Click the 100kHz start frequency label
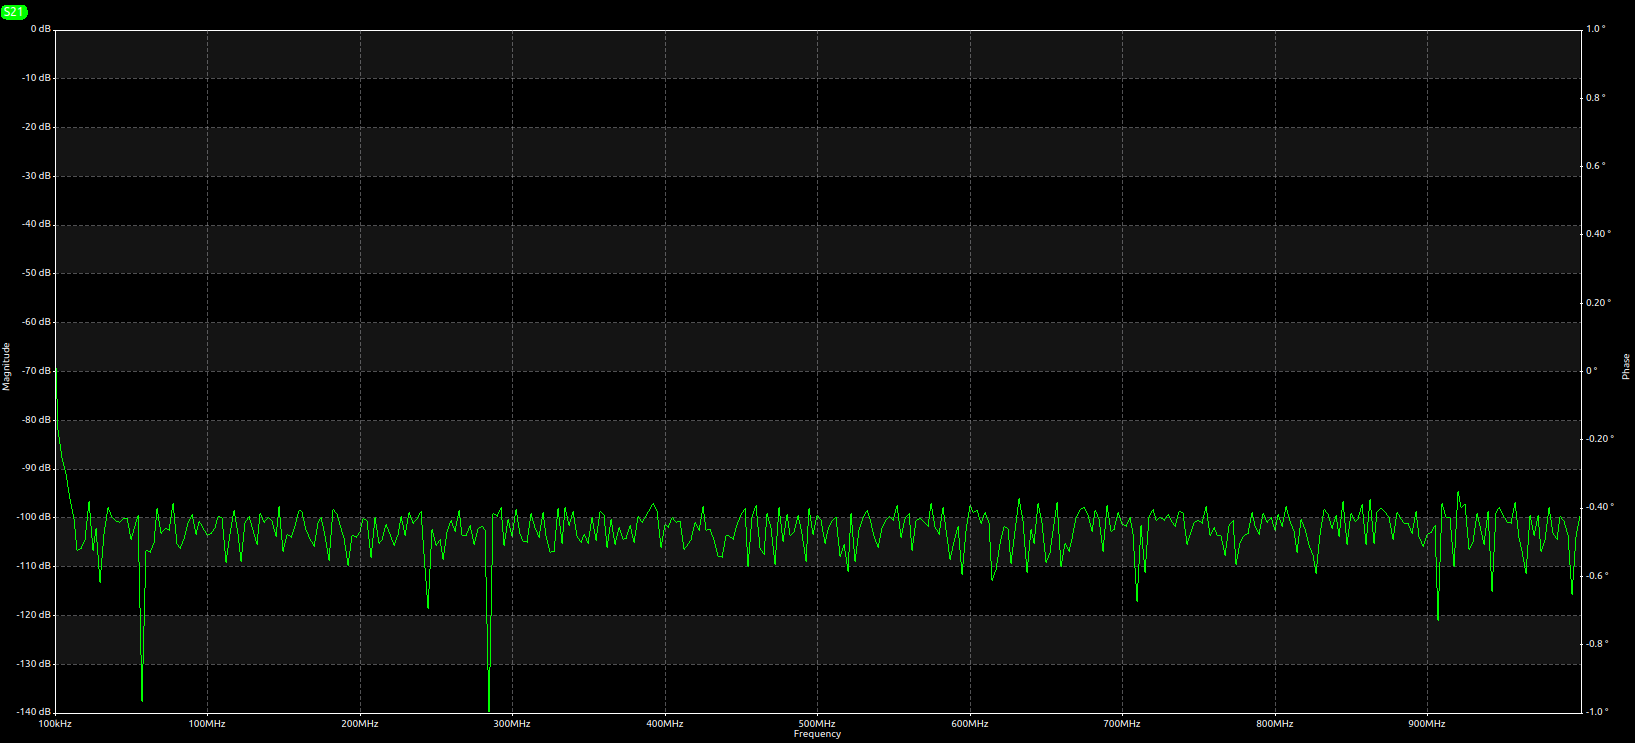 coord(55,724)
